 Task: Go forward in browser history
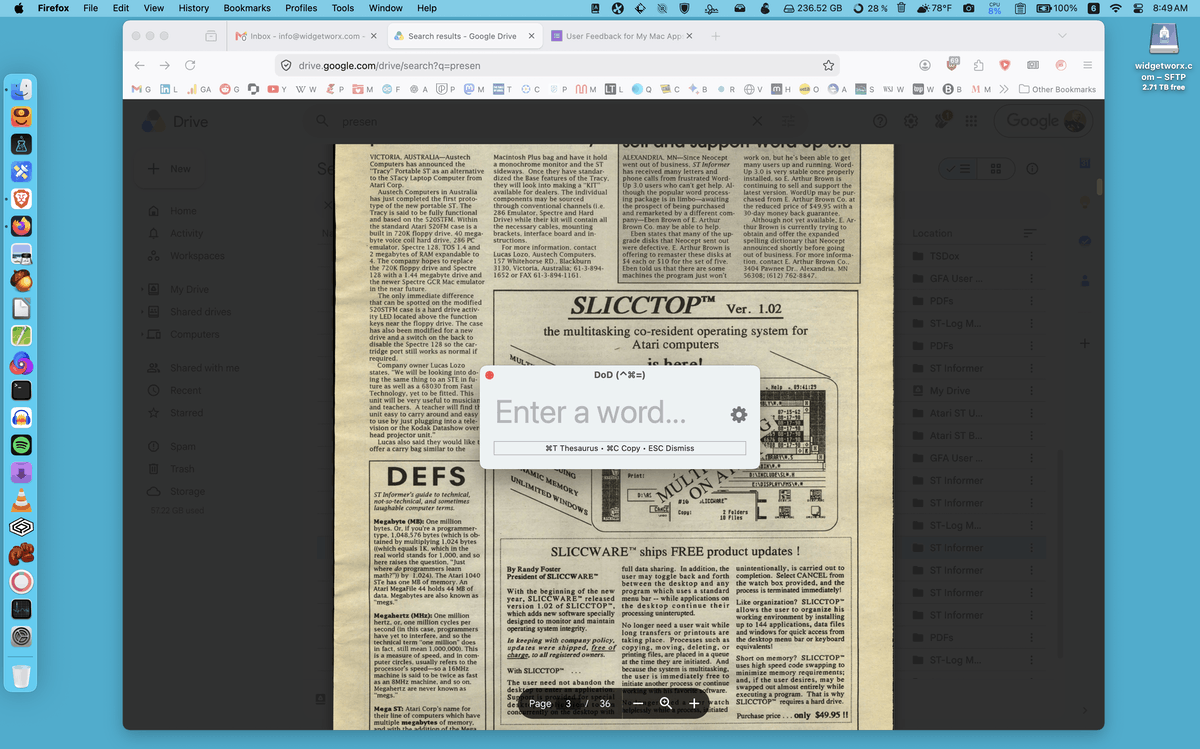[166, 65]
